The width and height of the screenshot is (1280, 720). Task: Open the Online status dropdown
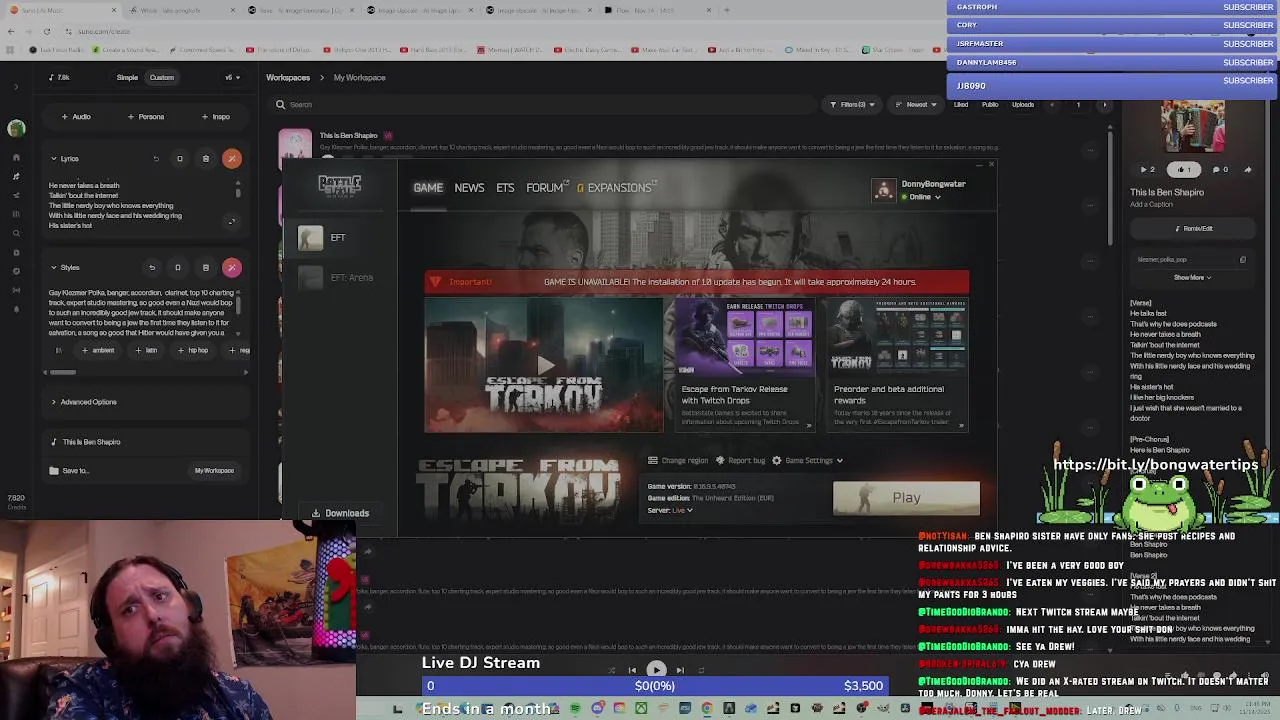coord(920,197)
